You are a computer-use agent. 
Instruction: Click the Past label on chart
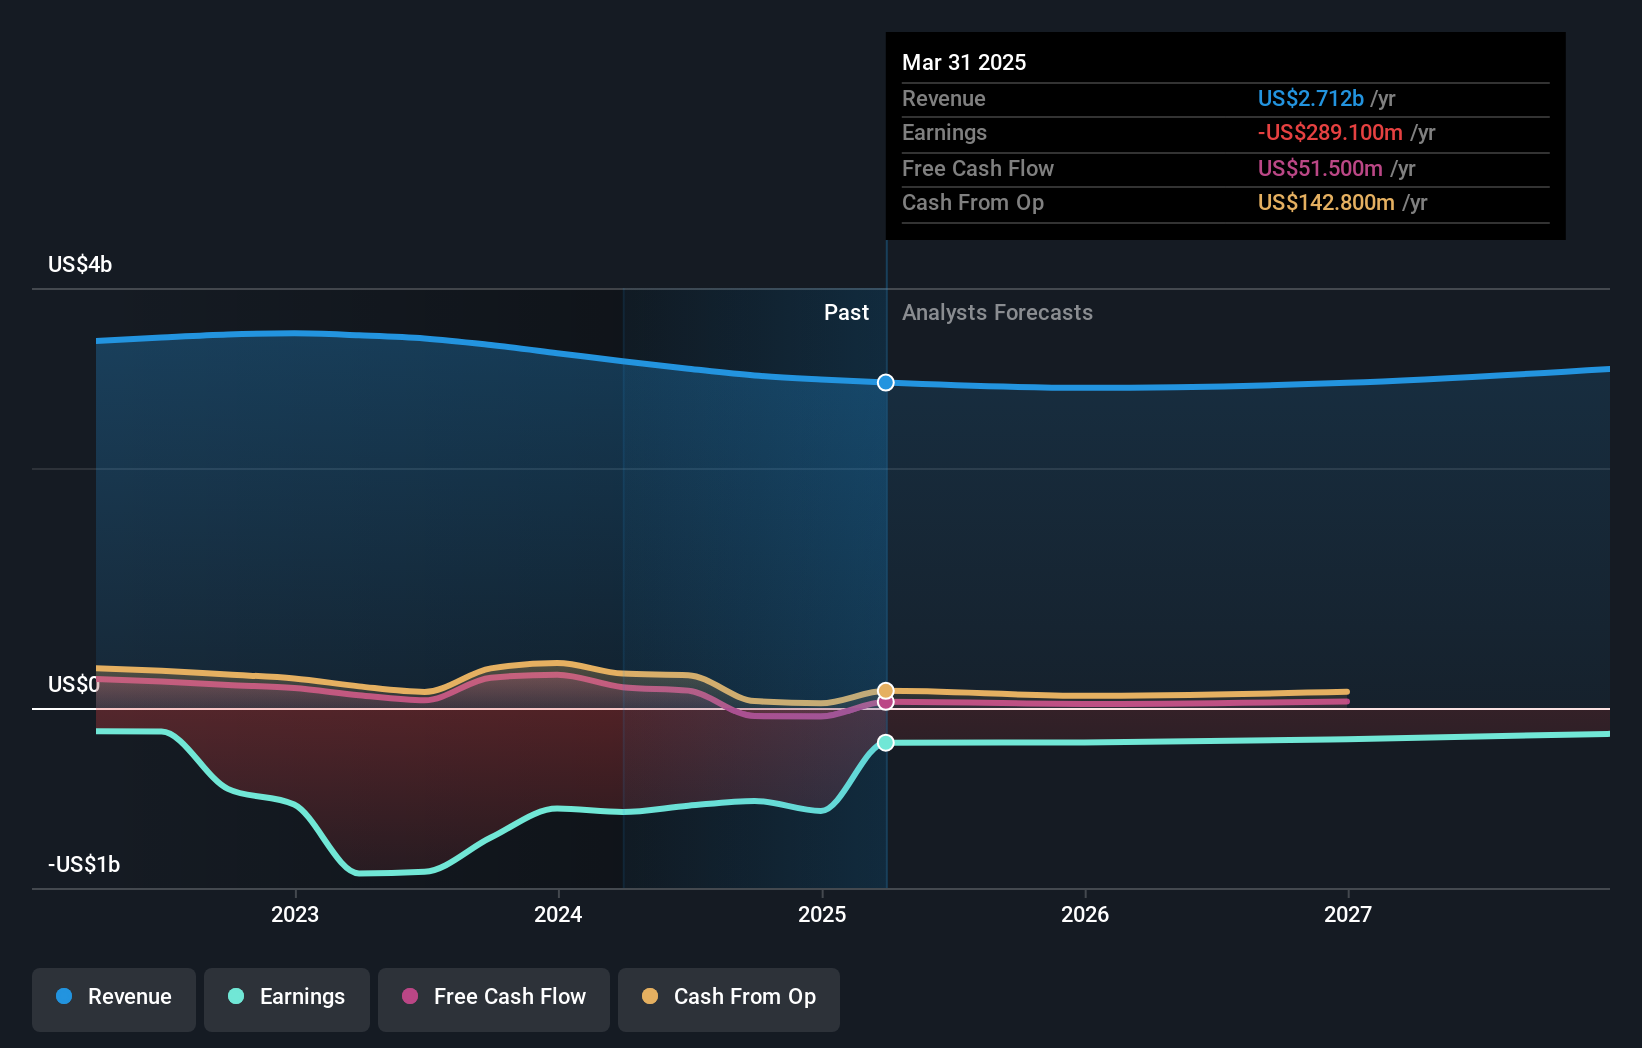846,313
